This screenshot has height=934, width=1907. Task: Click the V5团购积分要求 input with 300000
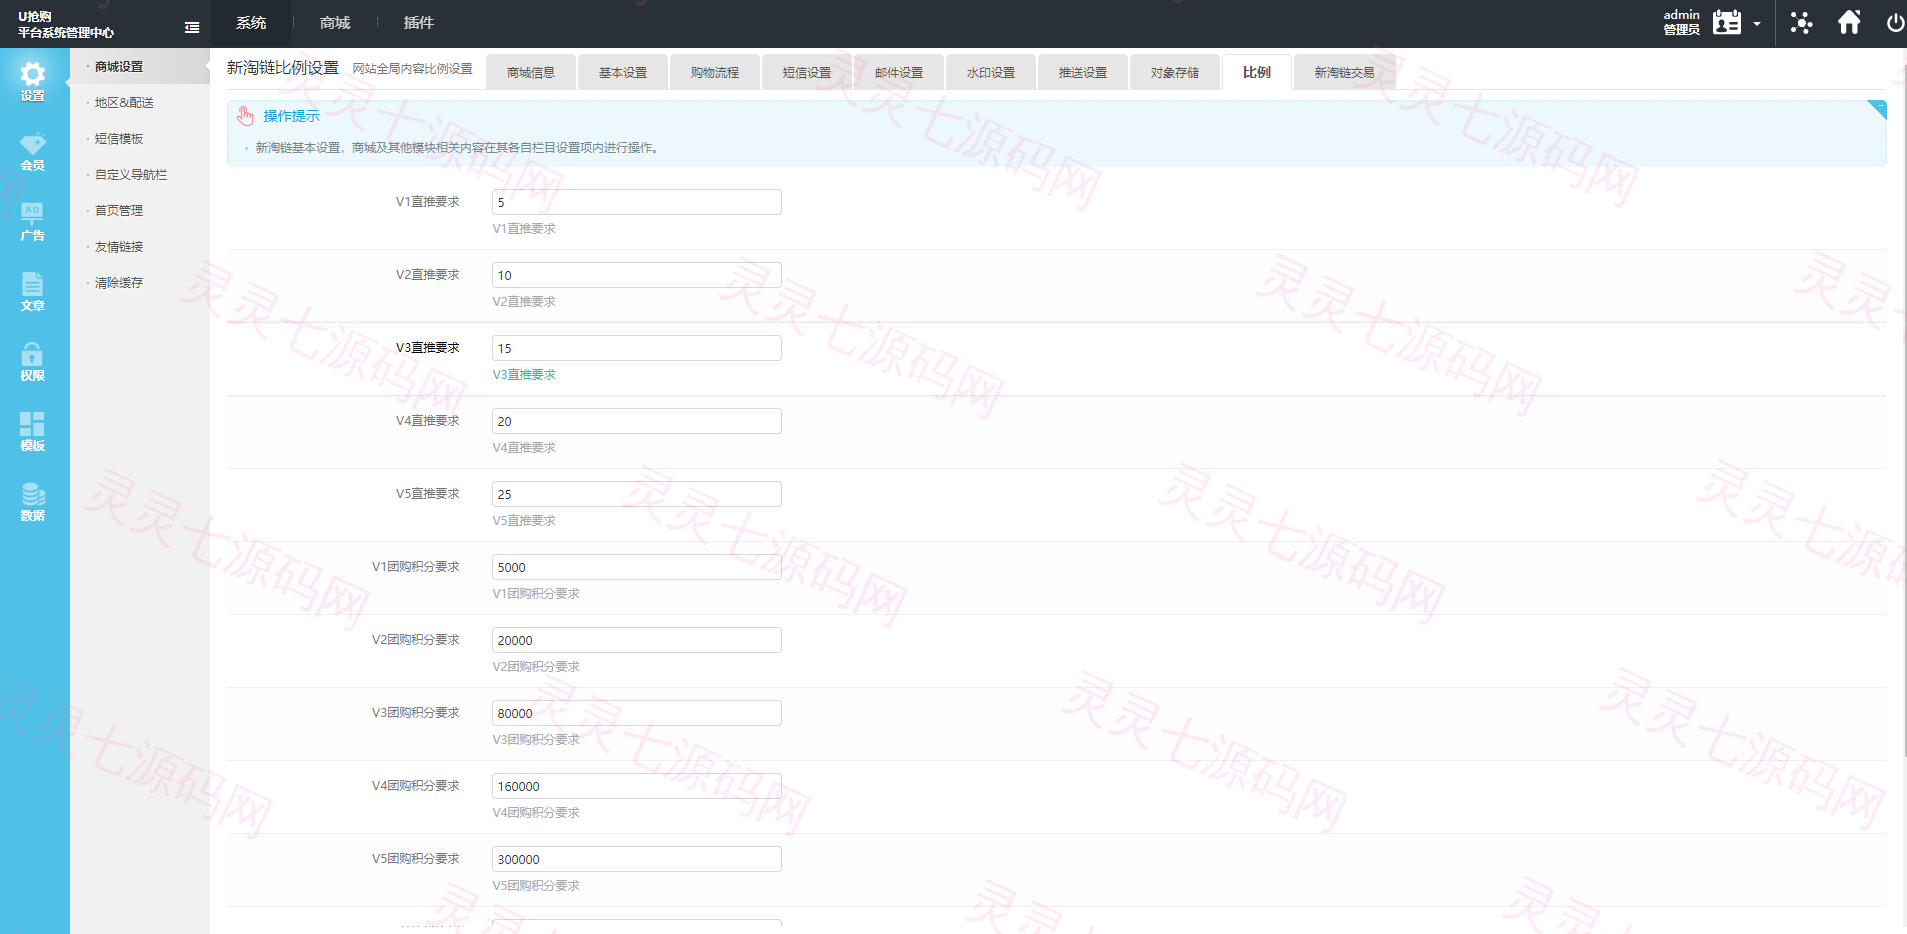[x=637, y=859]
